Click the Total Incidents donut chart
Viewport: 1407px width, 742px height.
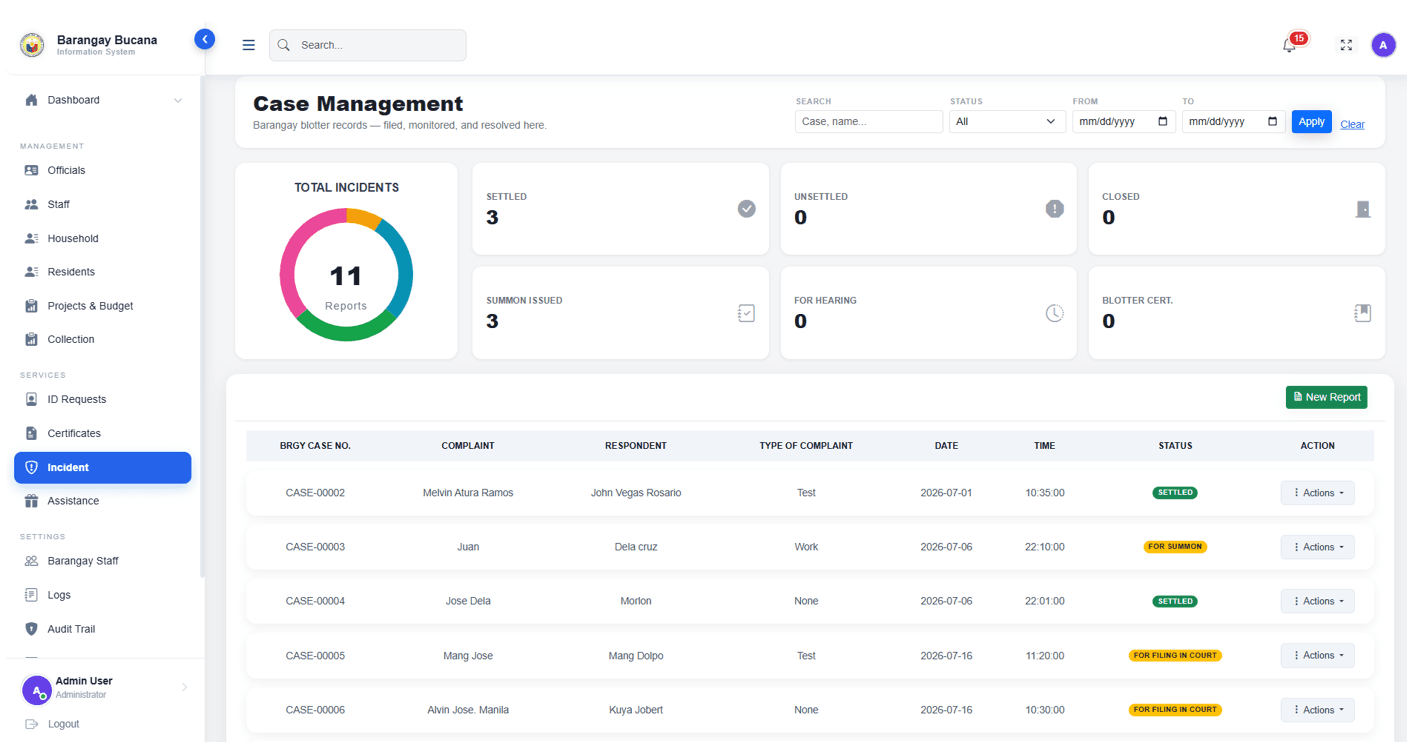346,275
